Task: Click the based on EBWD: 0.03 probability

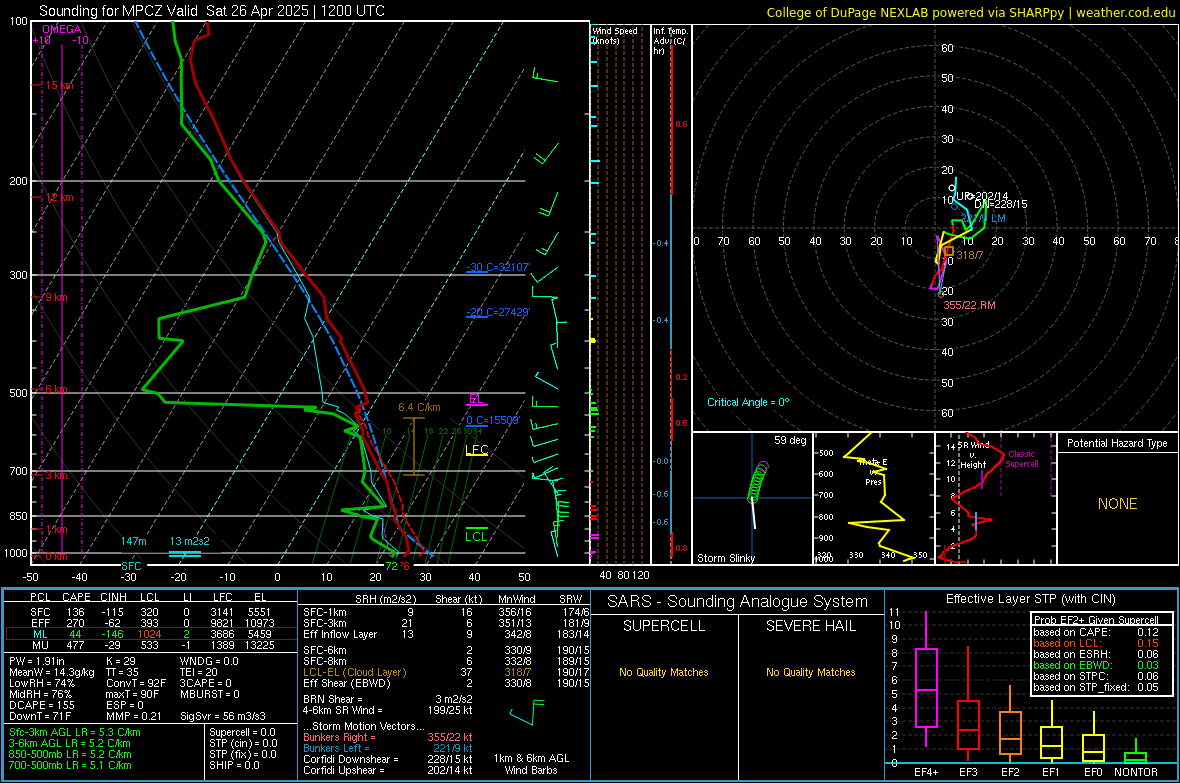Action: (x=1096, y=665)
